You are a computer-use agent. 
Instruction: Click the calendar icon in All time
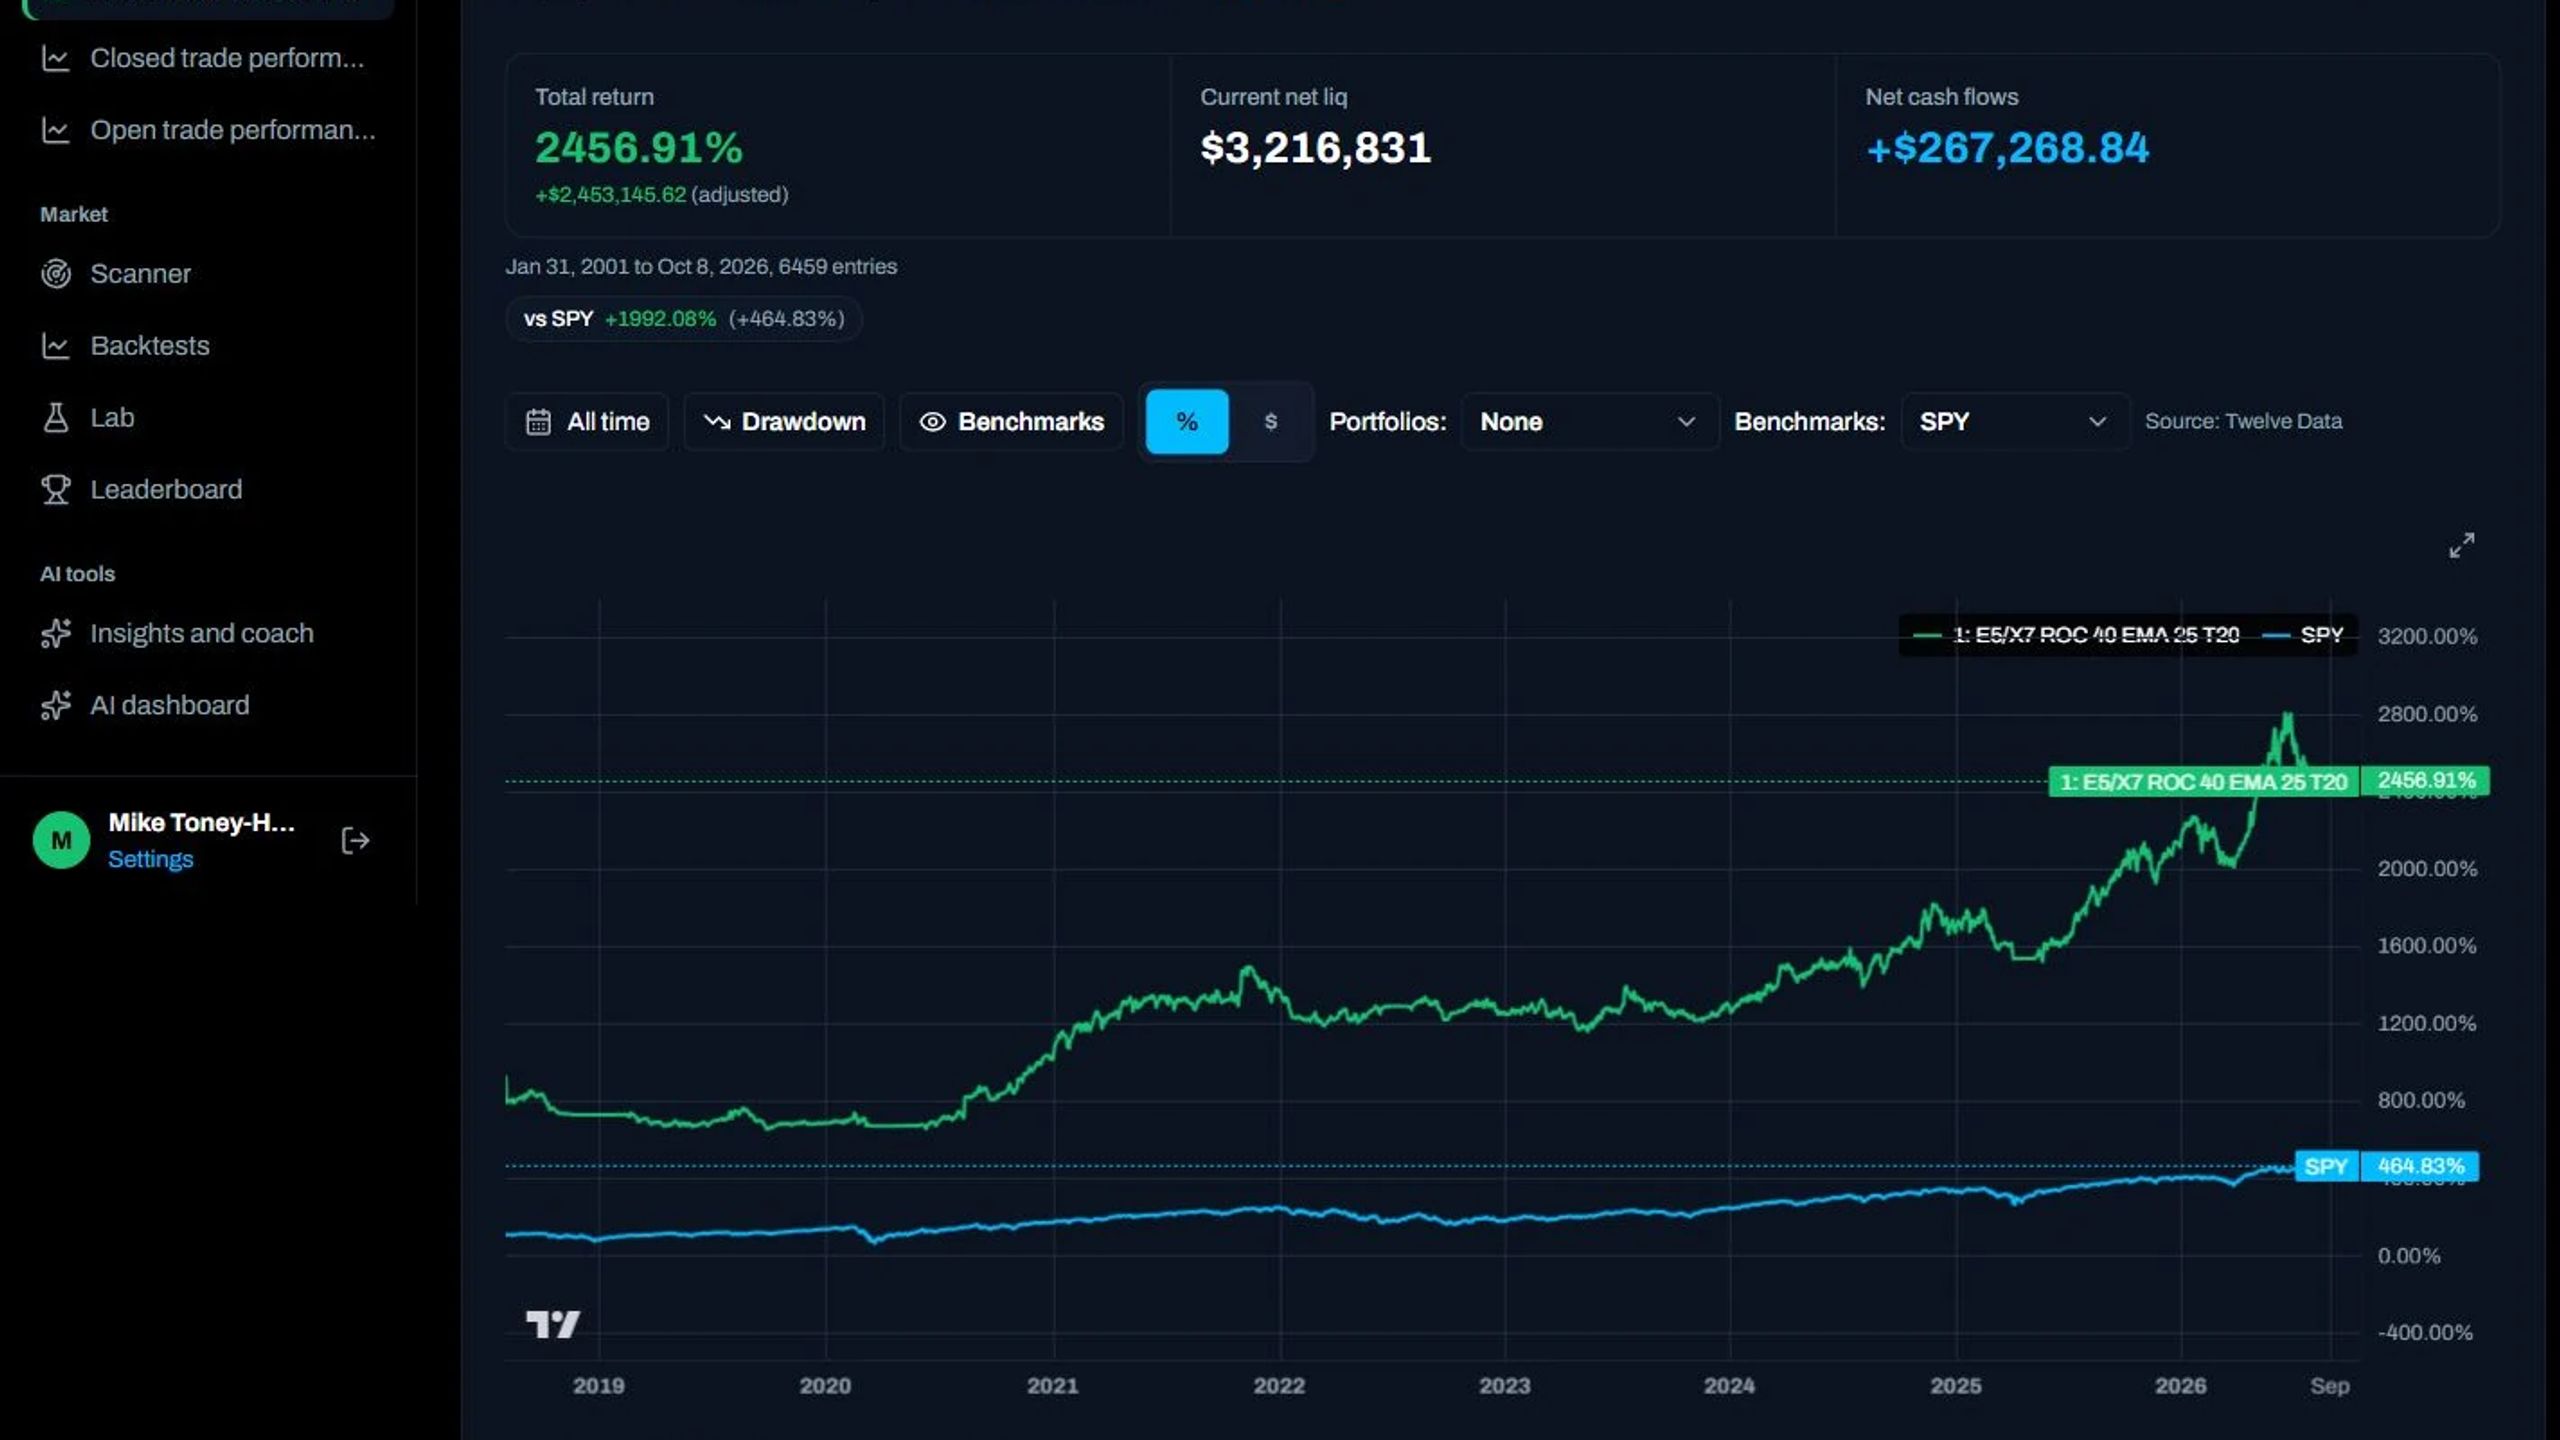[x=538, y=422]
